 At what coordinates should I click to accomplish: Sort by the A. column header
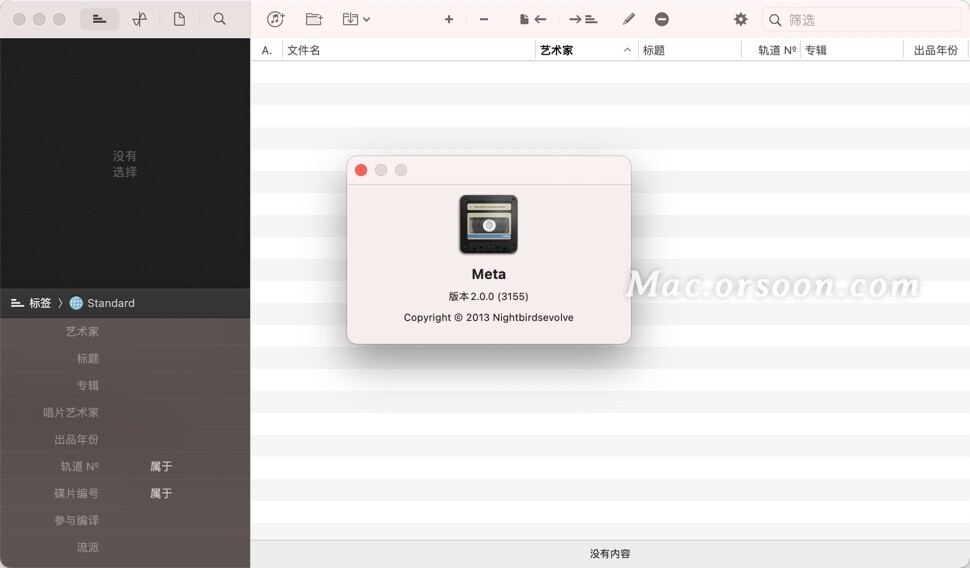click(267, 50)
